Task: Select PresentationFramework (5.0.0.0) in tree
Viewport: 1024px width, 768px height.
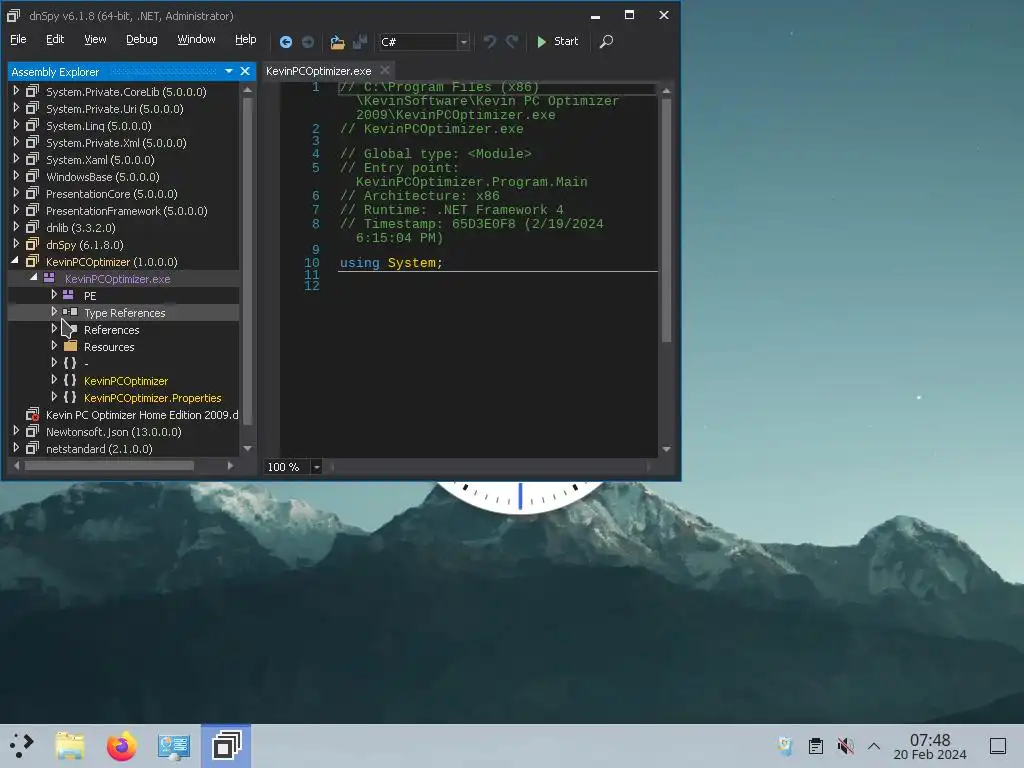Action: 127,211
